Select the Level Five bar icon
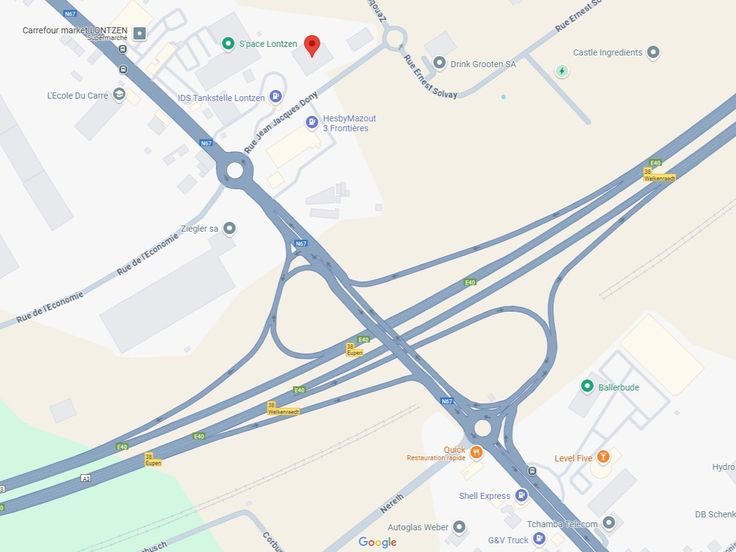 click(x=603, y=457)
